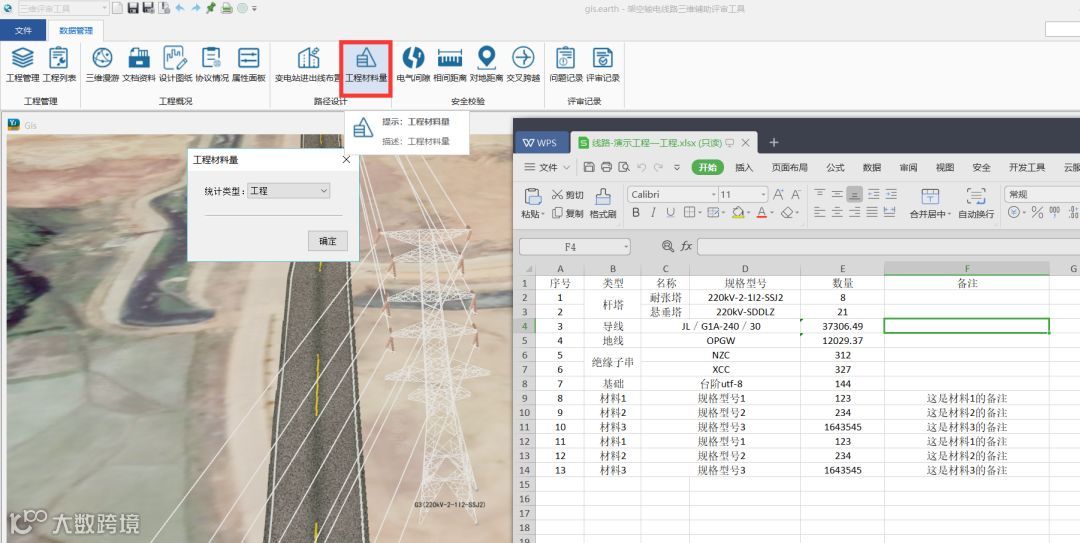Open a new WPS tab with plus

[773, 143]
